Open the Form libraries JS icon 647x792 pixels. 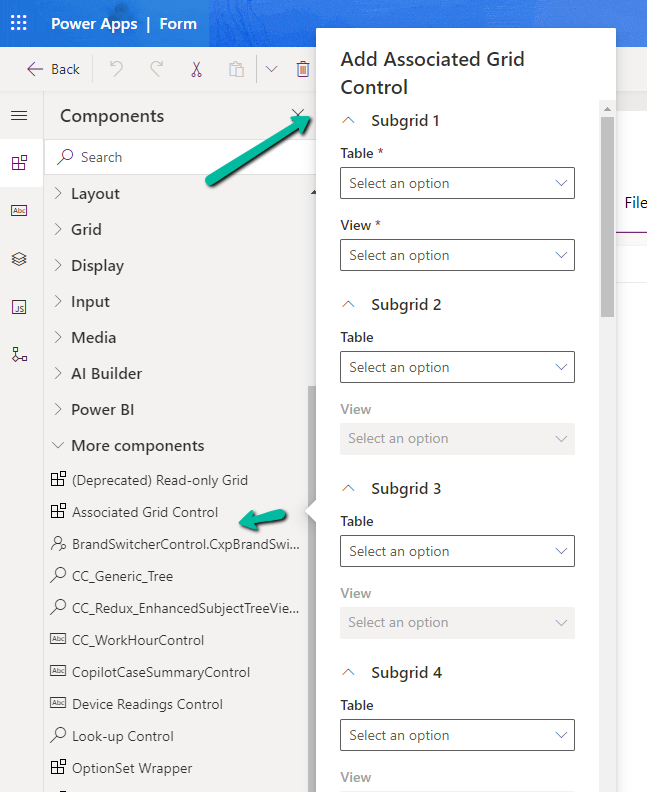pos(19,307)
